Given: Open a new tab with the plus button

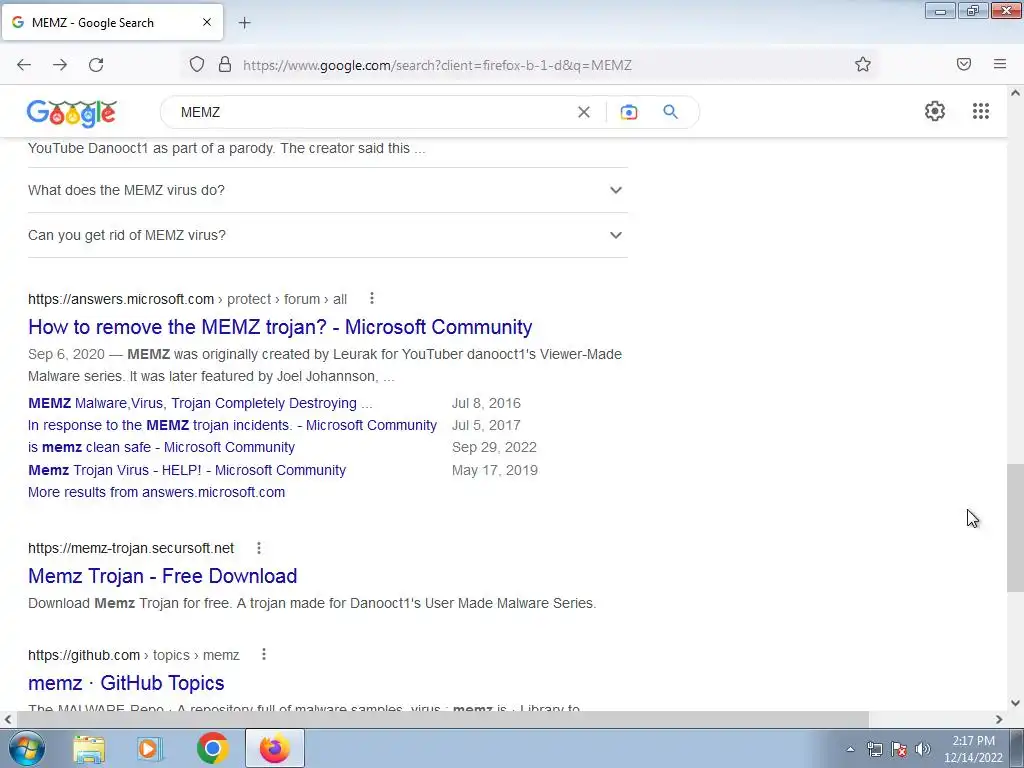Looking at the screenshot, I should (x=244, y=23).
